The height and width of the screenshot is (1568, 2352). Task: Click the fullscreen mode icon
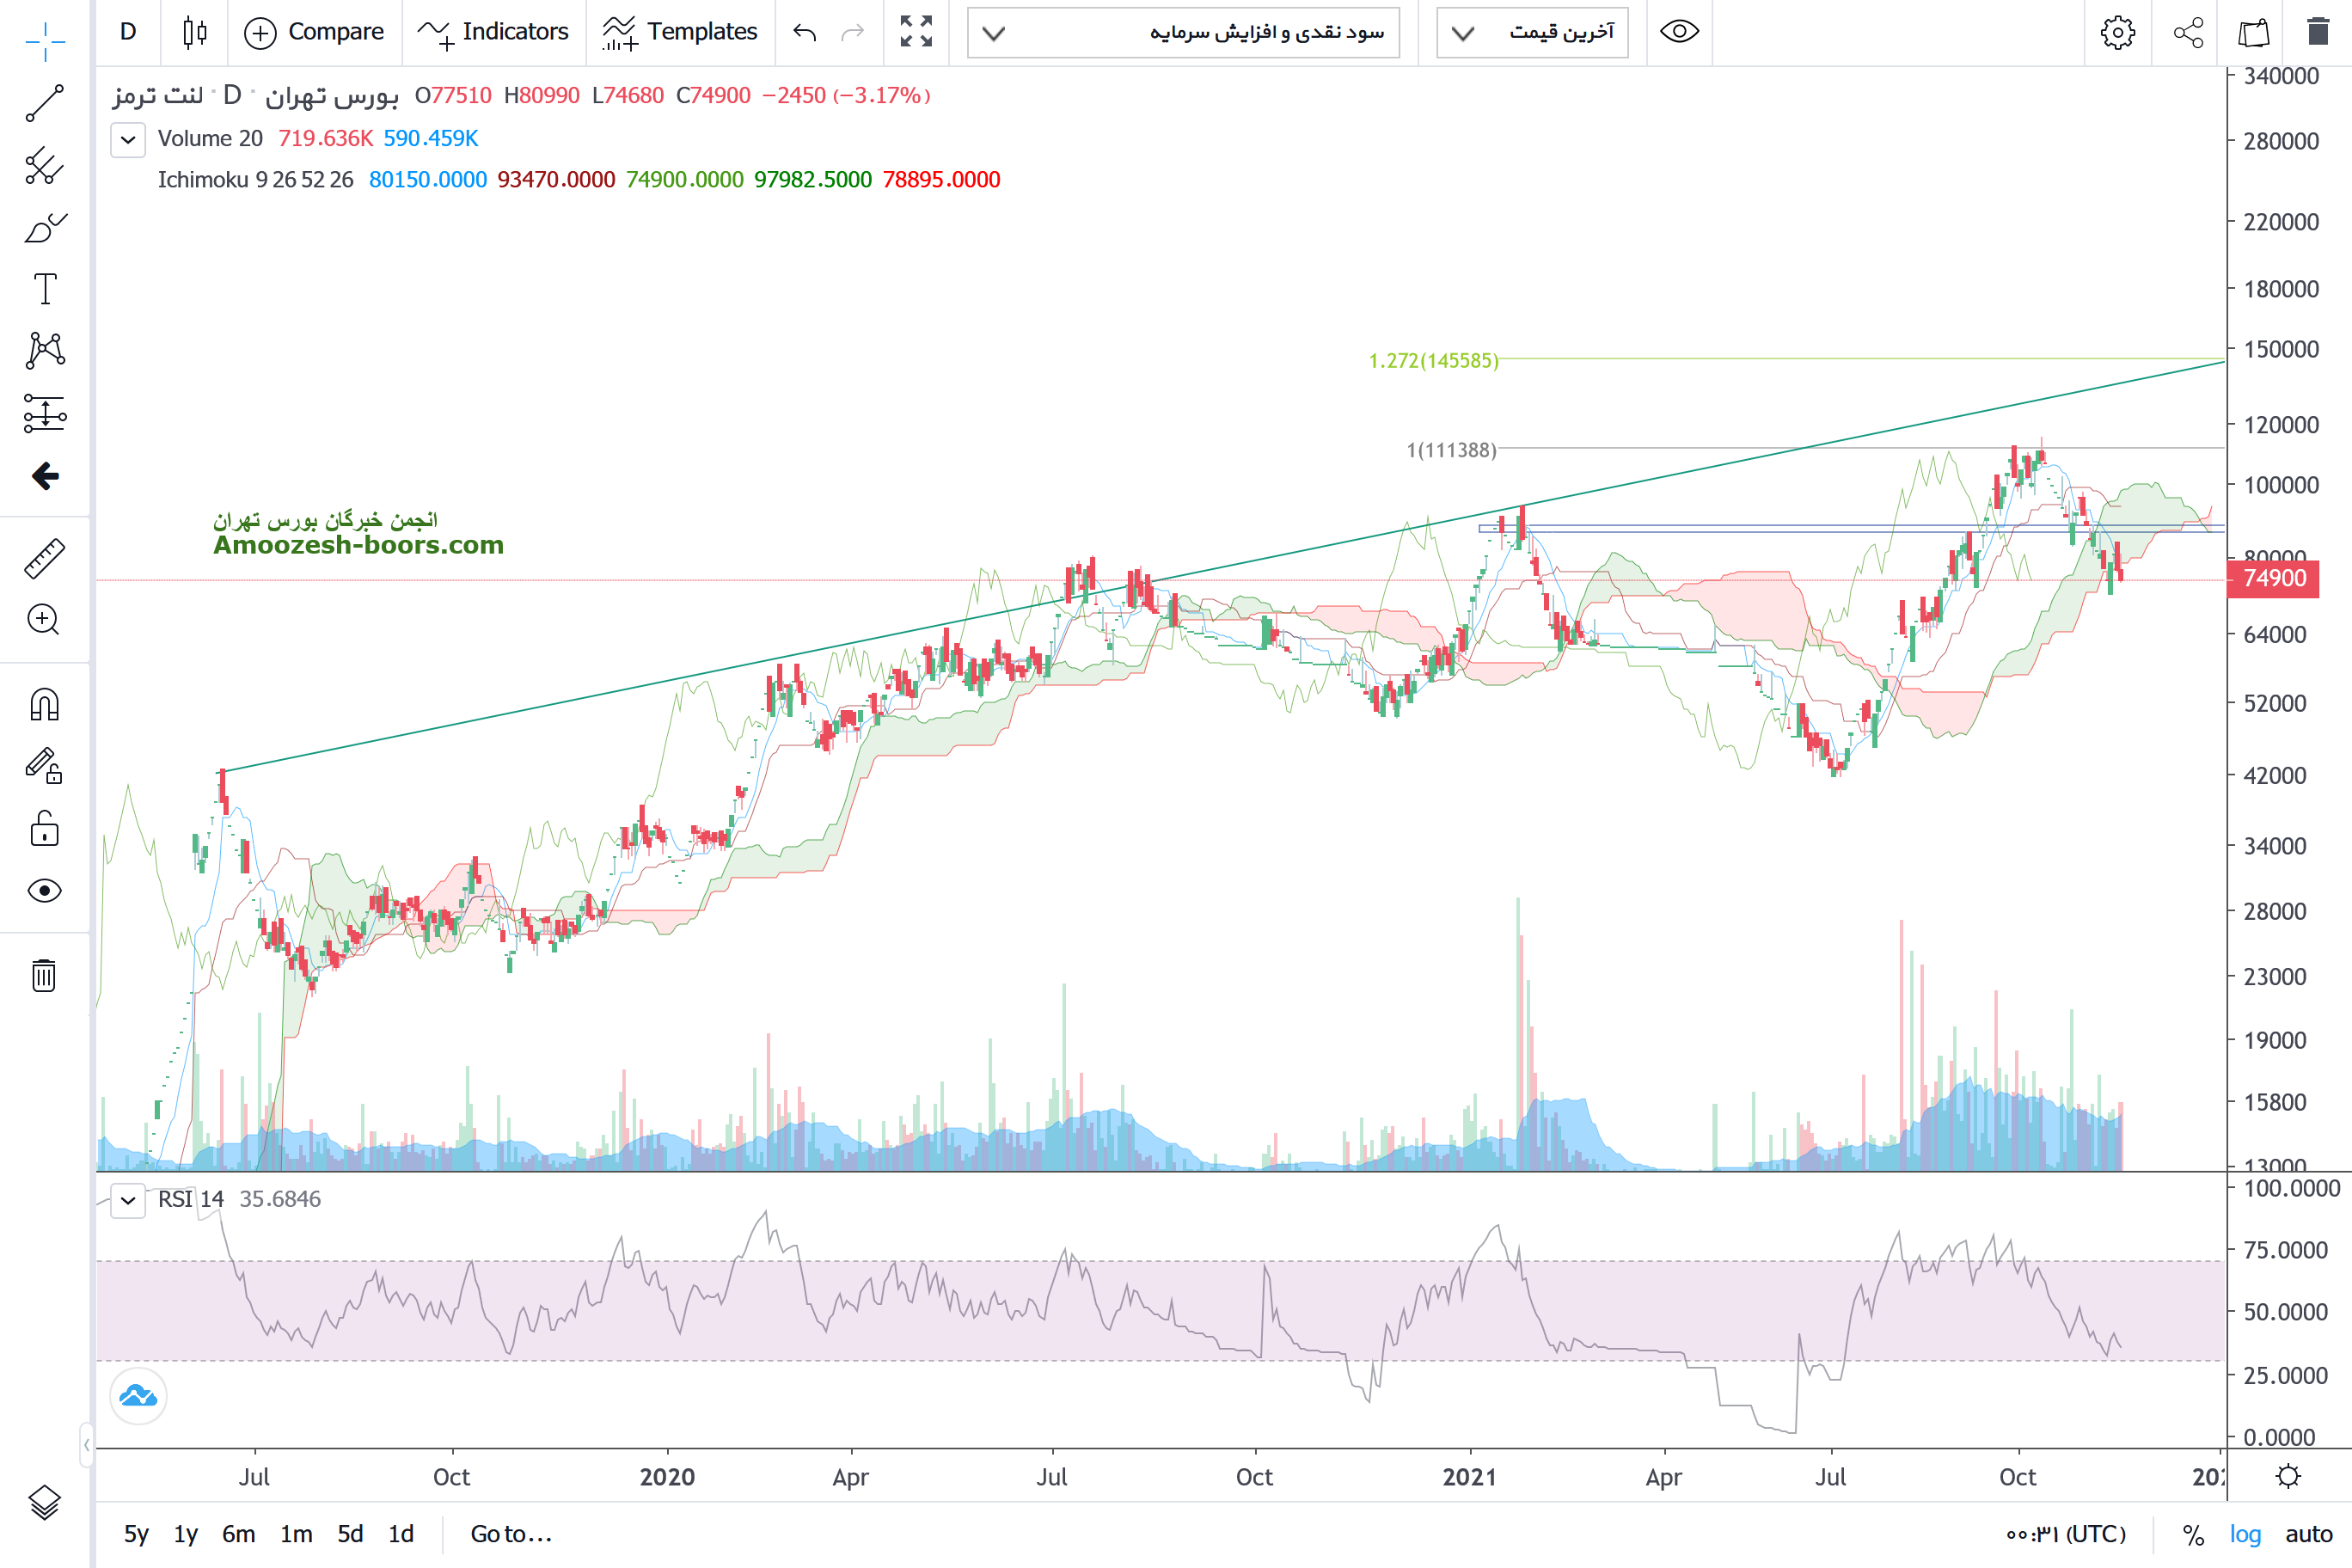tap(916, 32)
